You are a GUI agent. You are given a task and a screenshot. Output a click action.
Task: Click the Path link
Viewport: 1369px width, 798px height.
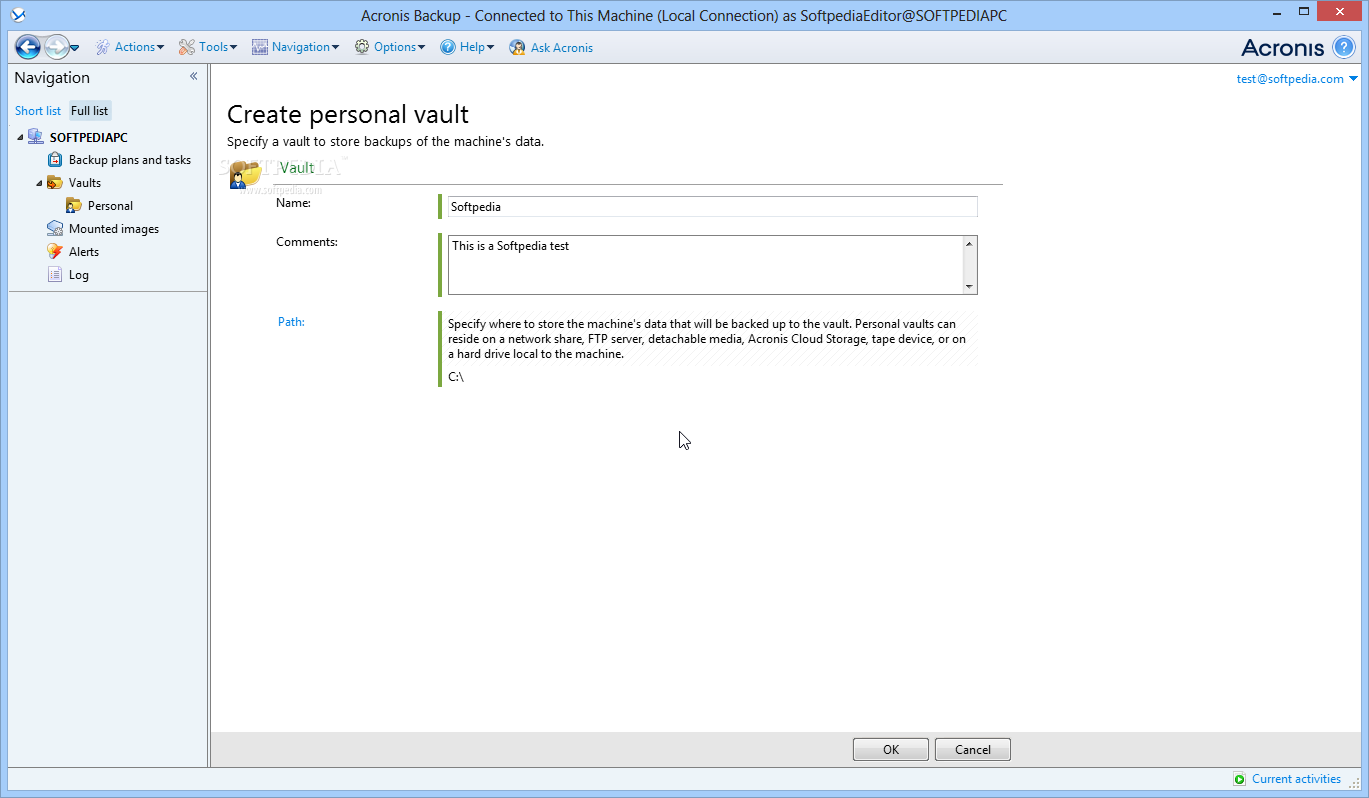291,322
